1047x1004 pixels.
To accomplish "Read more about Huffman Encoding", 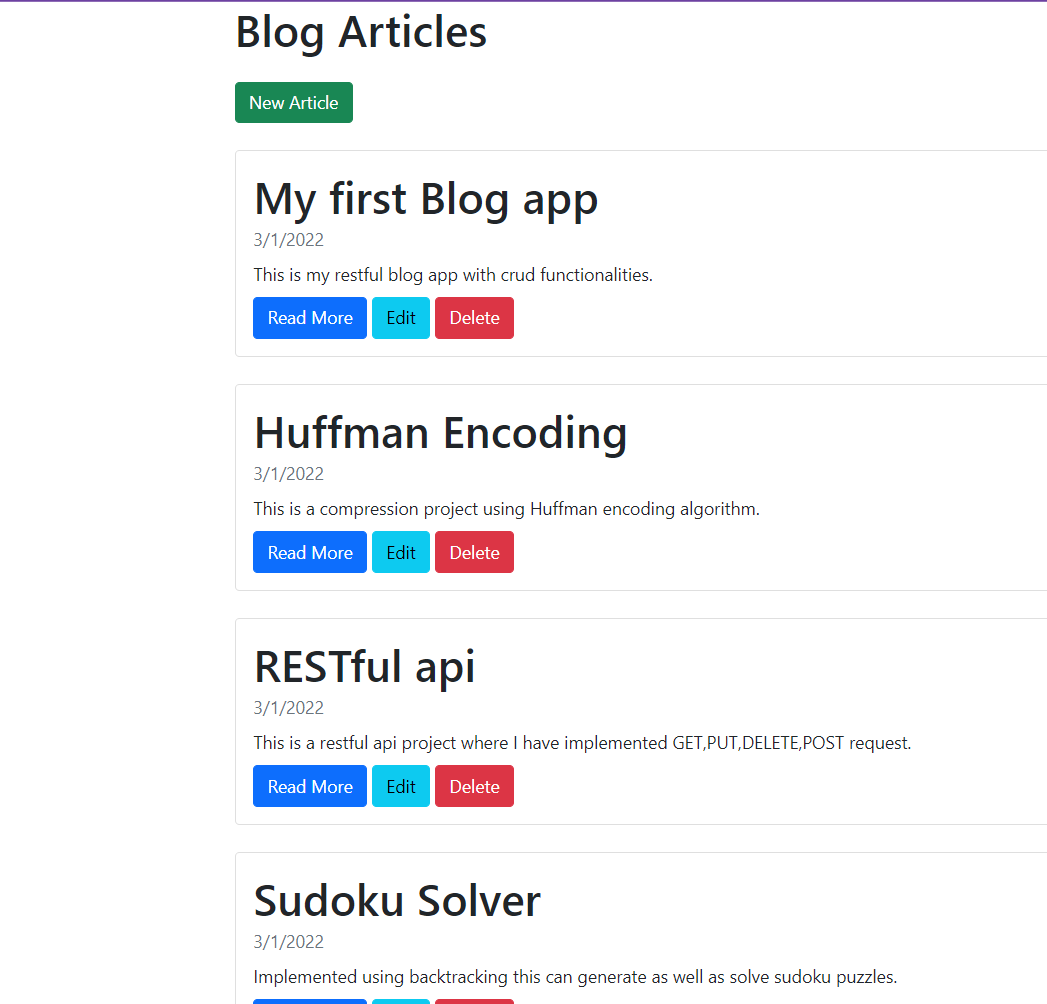I will pos(310,552).
